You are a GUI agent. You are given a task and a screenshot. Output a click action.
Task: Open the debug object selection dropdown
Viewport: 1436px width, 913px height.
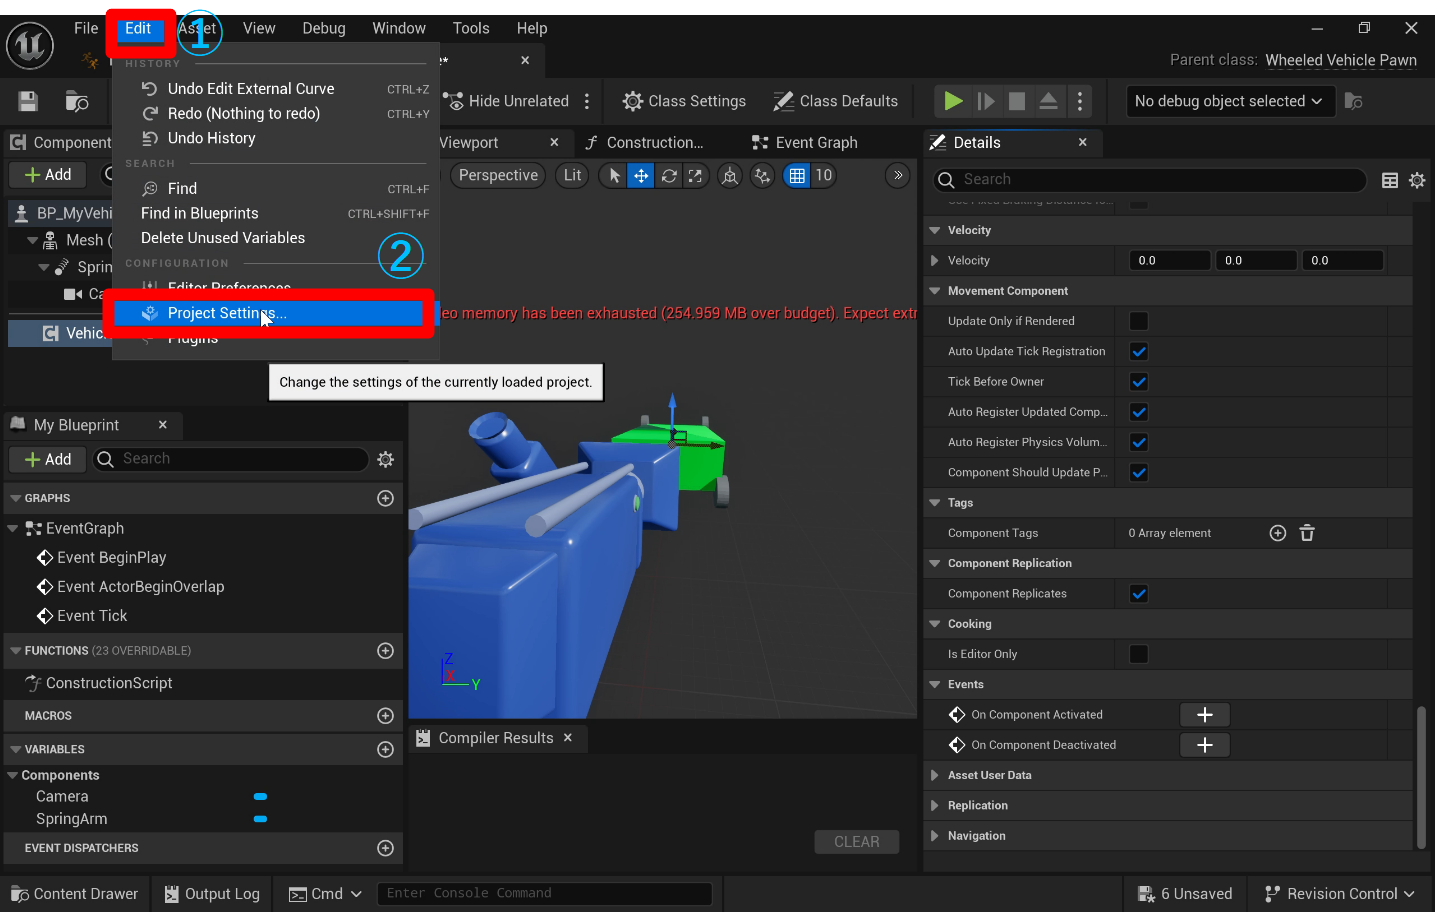1231,101
